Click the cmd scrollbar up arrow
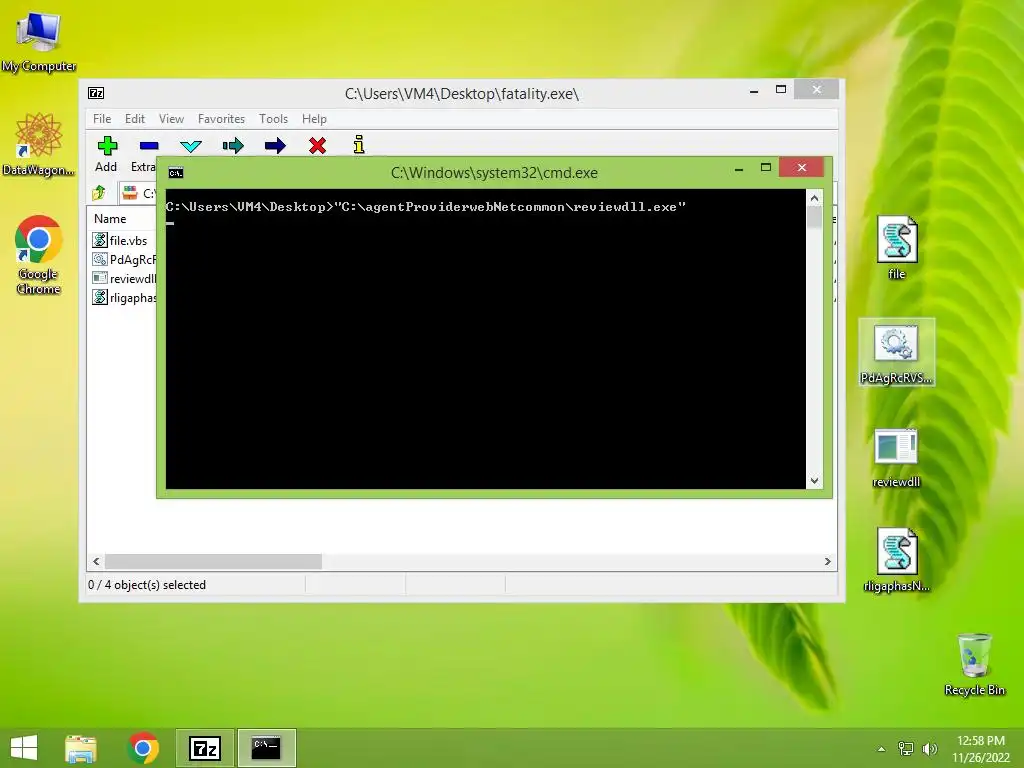1024x768 pixels. point(814,198)
